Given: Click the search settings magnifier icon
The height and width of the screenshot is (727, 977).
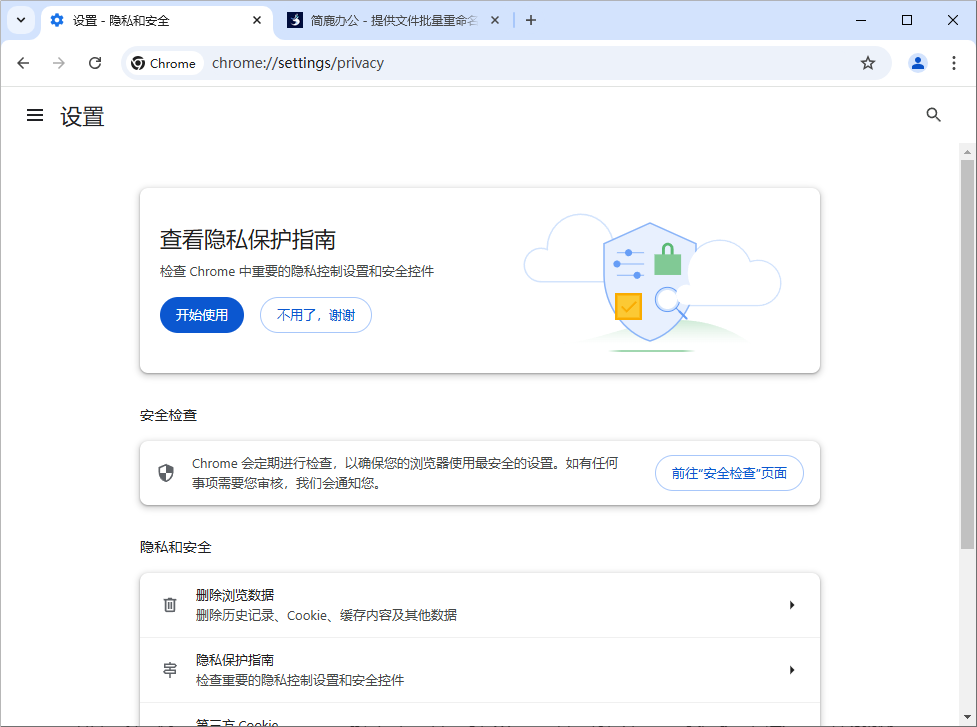Looking at the screenshot, I should tap(933, 114).
